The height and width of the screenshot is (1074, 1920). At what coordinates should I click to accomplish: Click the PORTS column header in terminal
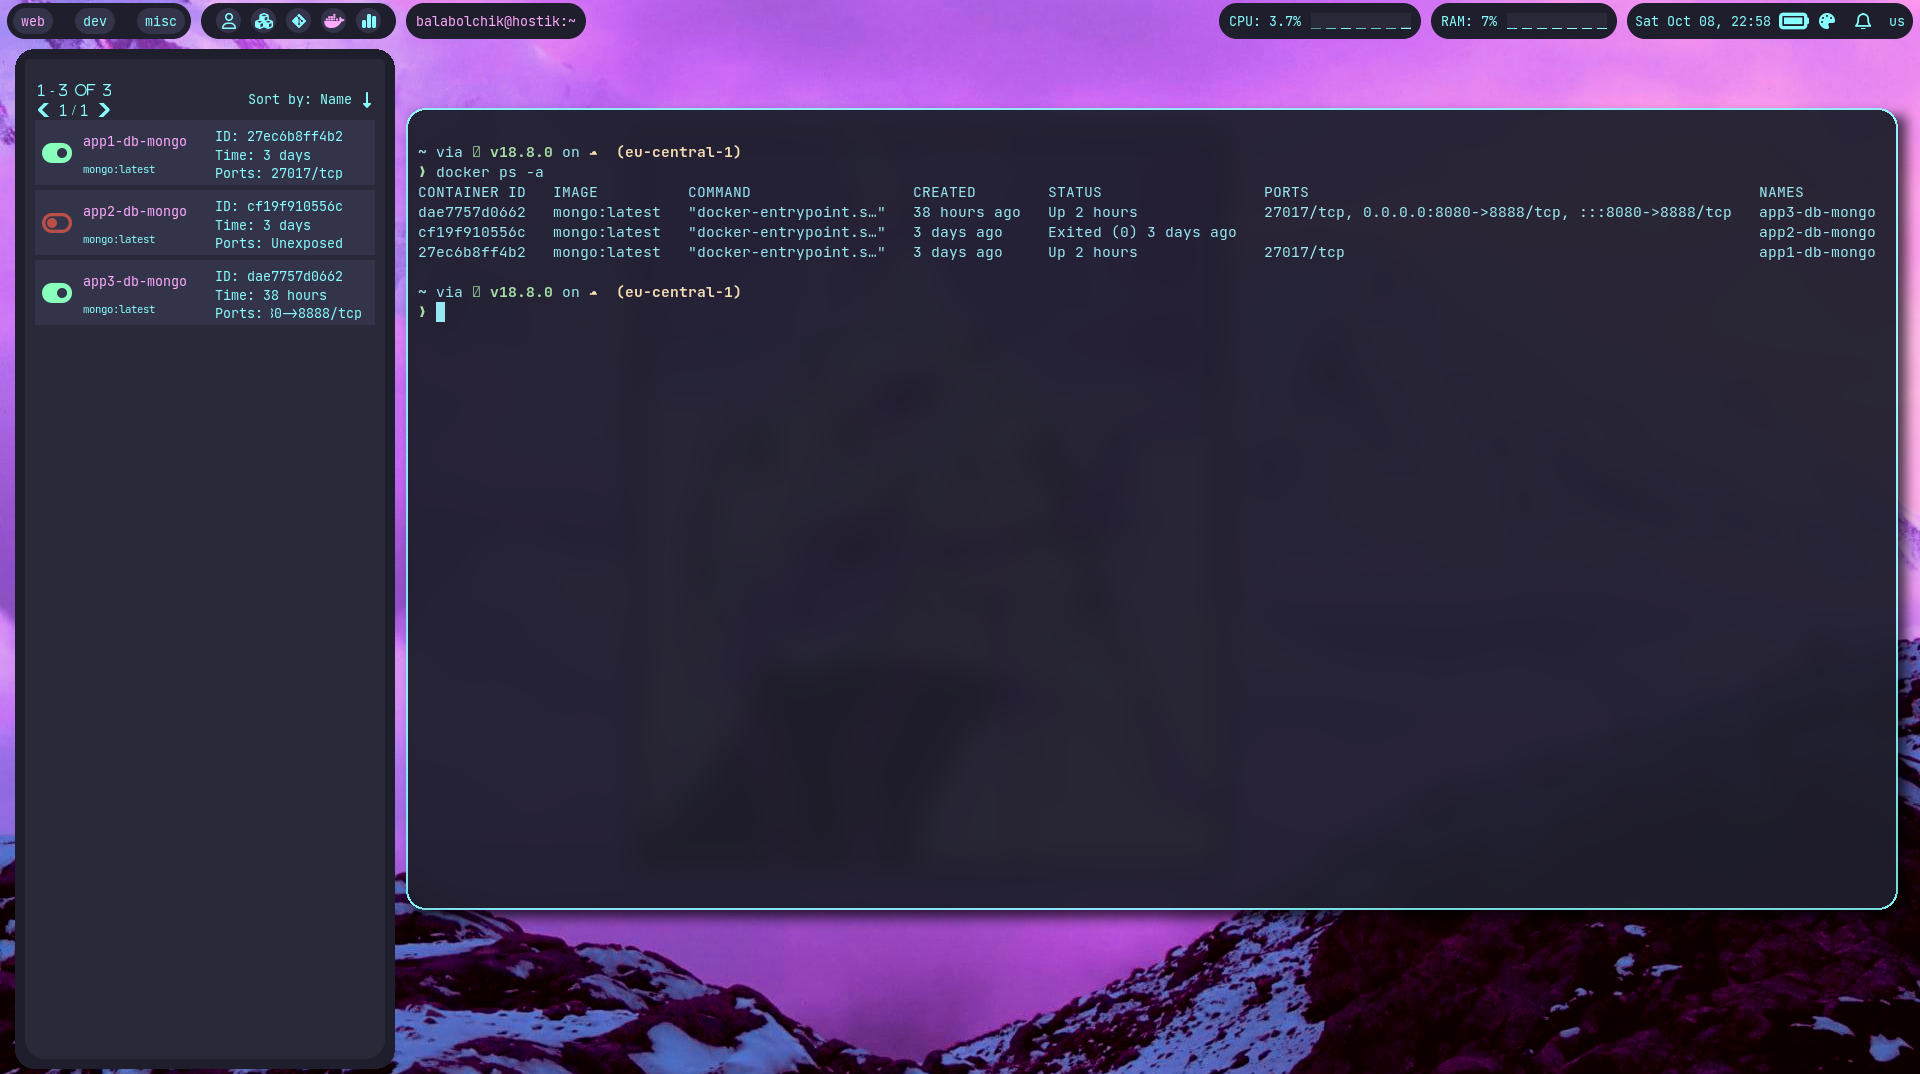click(x=1286, y=192)
